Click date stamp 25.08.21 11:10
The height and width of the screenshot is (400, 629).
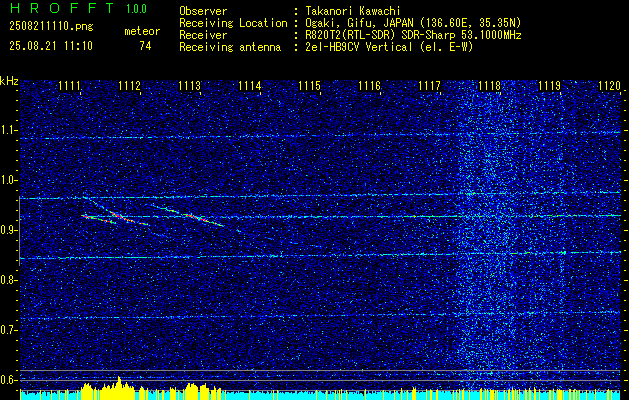(51, 46)
